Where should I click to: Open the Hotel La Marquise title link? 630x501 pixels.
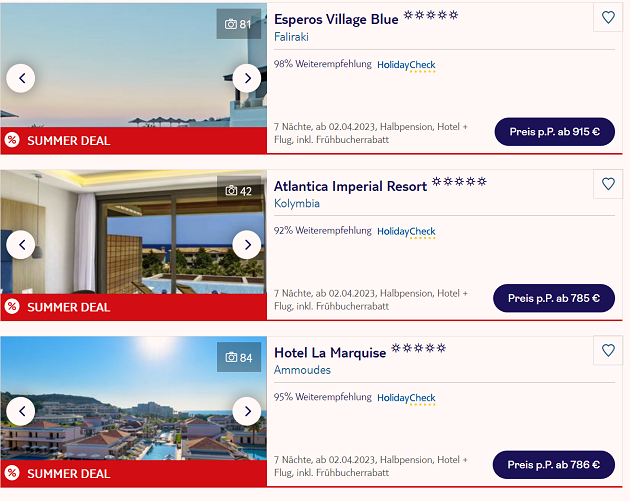[x=330, y=353]
